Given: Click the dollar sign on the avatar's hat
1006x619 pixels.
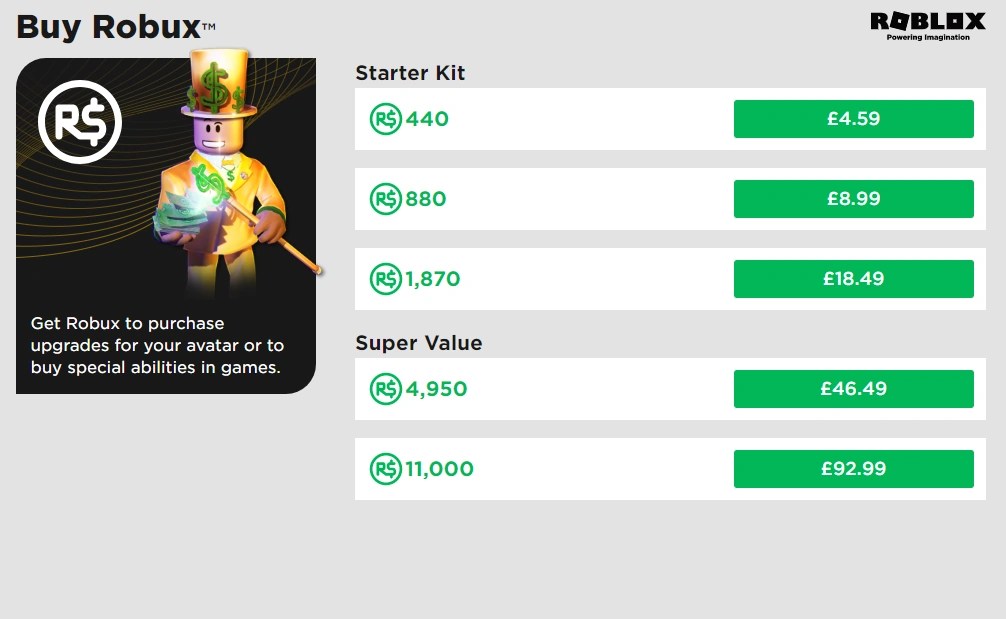Looking at the screenshot, I should coord(215,87).
